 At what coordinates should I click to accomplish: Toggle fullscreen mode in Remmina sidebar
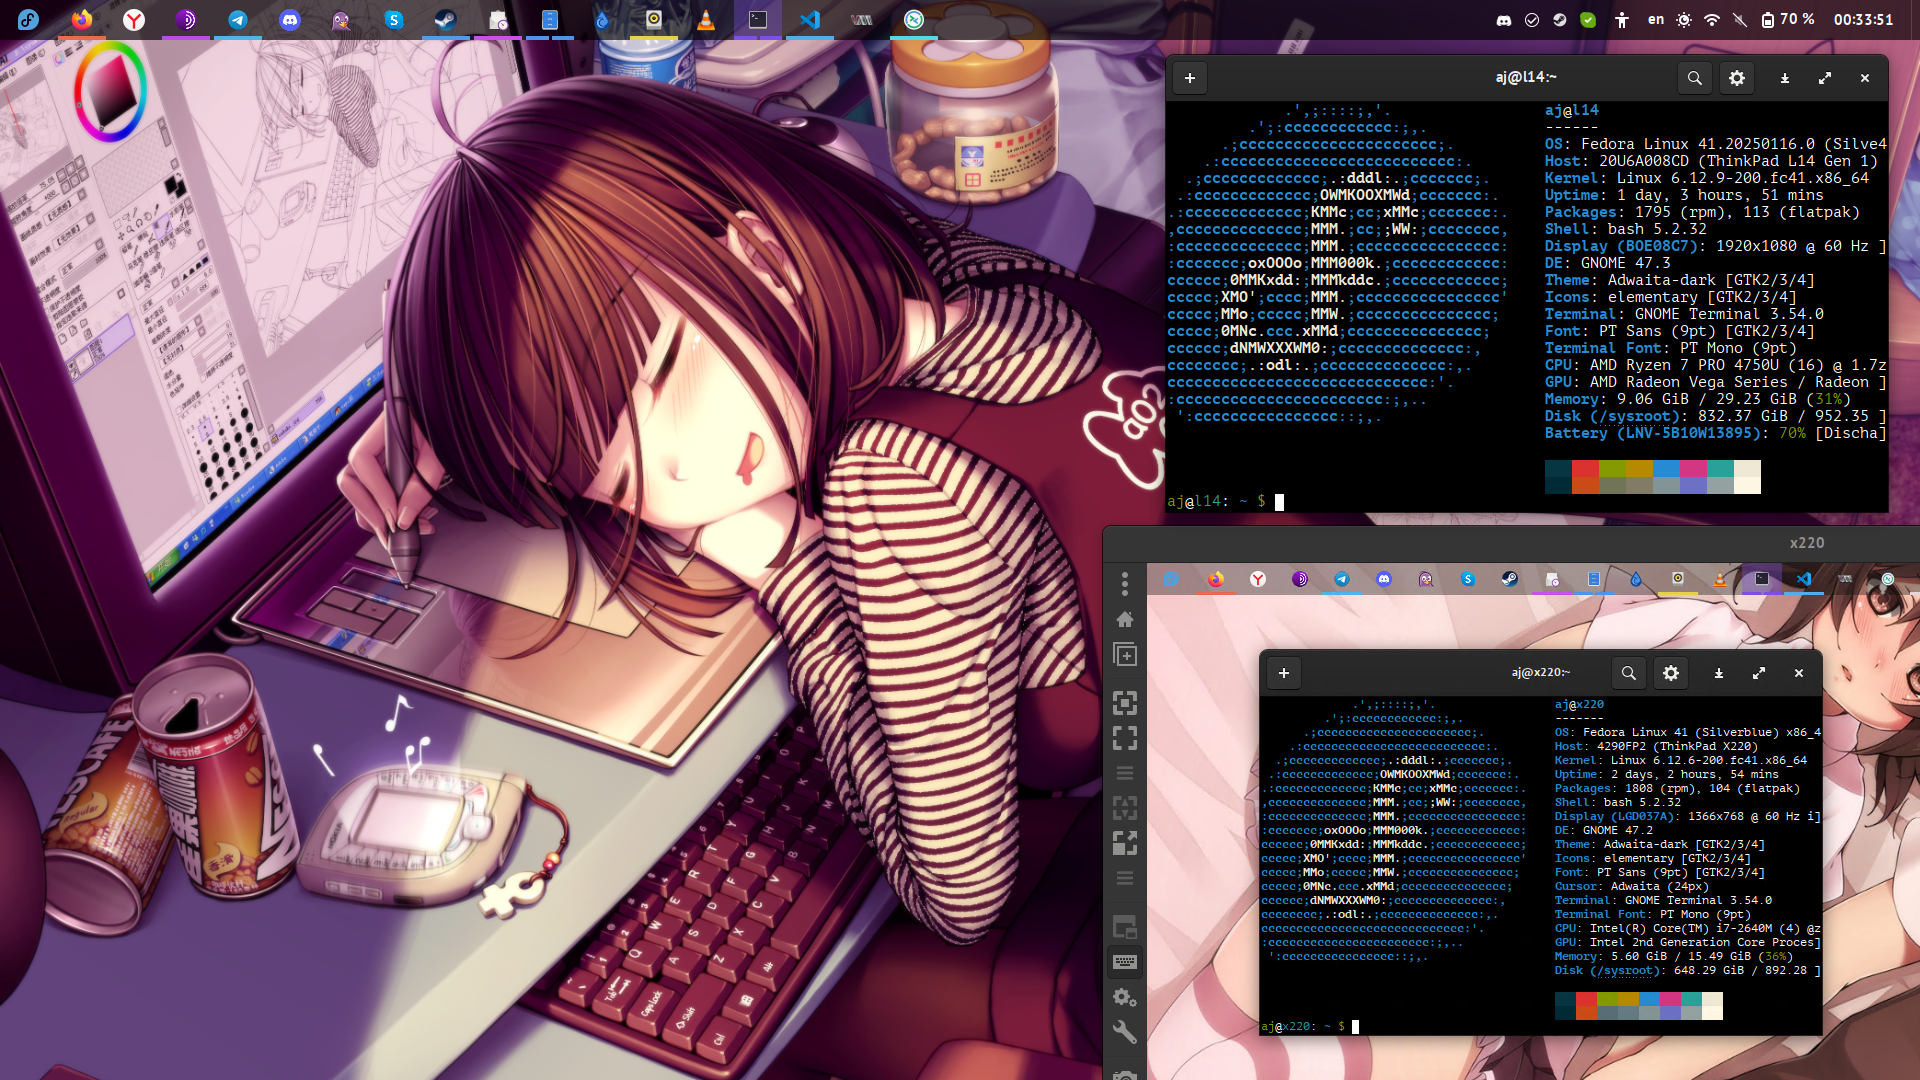pyautogui.click(x=1125, y=738)
